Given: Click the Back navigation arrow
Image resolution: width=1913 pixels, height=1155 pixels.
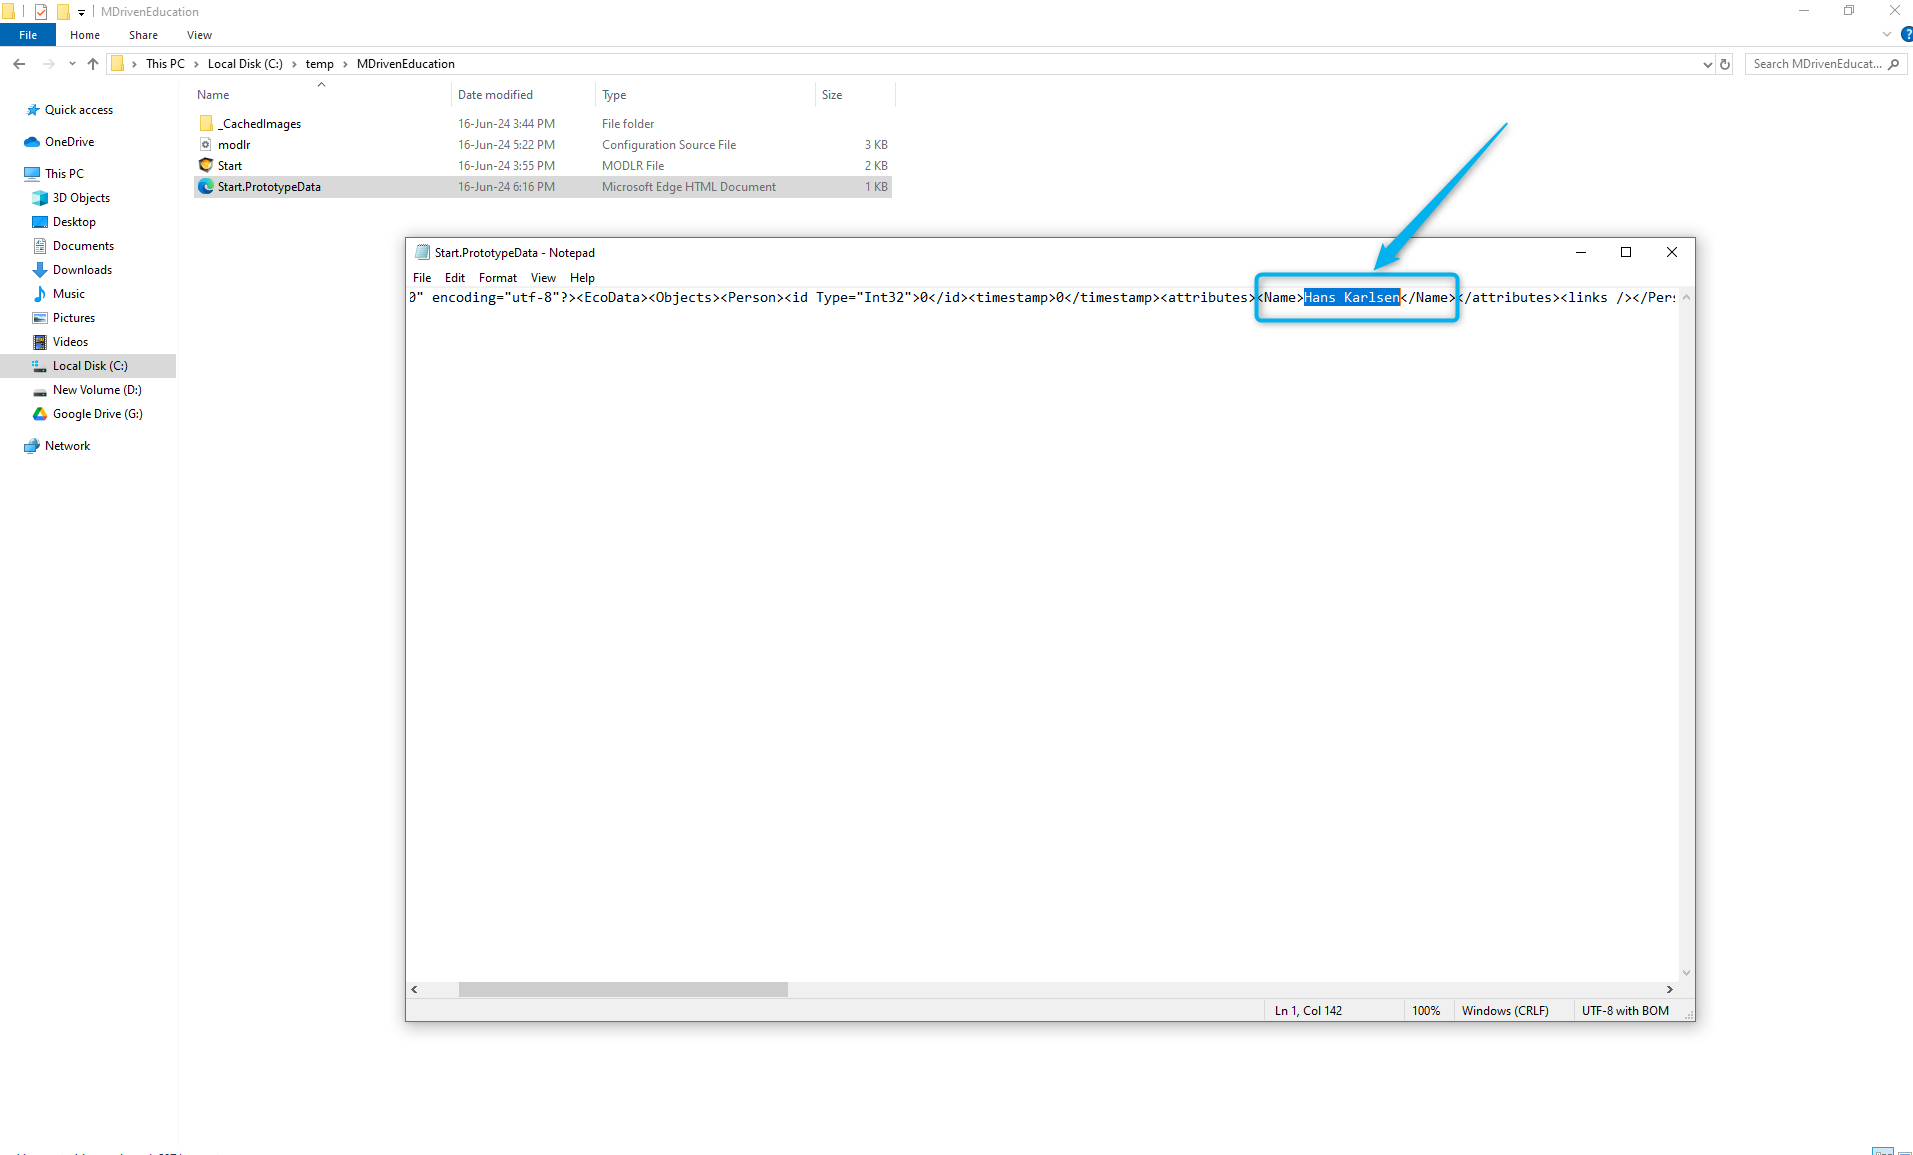Looking at the screenshot, I should [x=19, y=64].
